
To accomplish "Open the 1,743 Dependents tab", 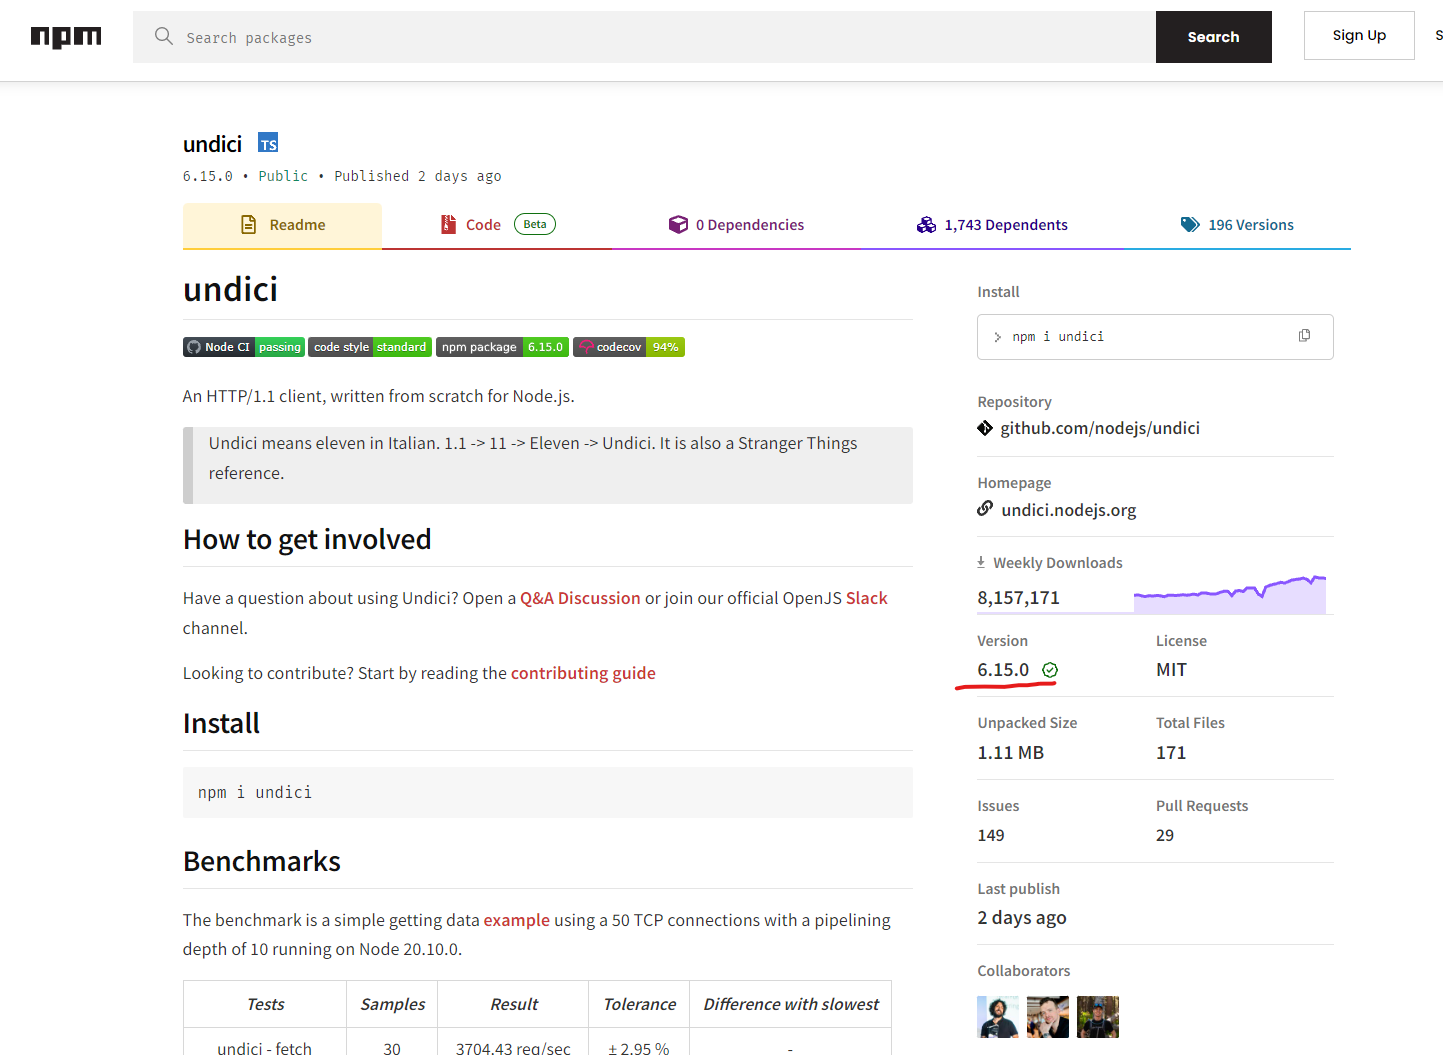I will tap(992, 225).
